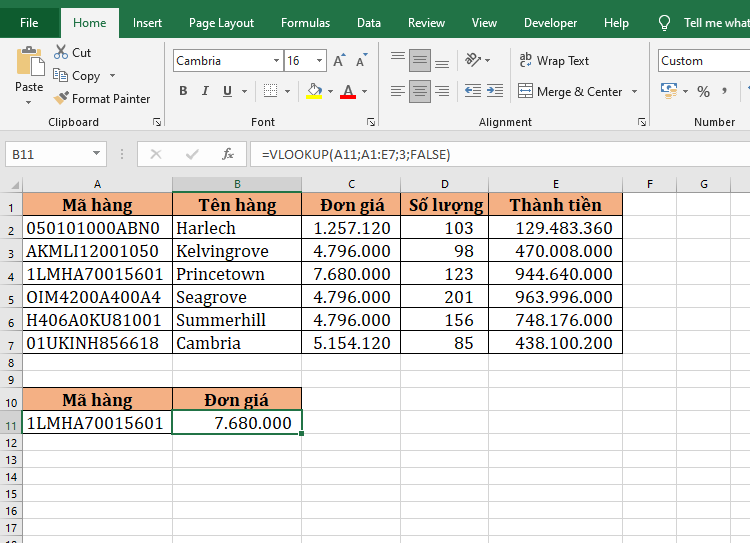Click the Percent Style icon
Screen dimensions: 750x543
tap(704, 92)
